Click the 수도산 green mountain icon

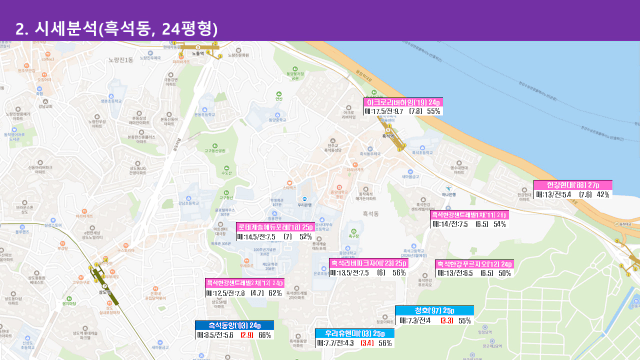pyautogui.click(x=227, y=168)
